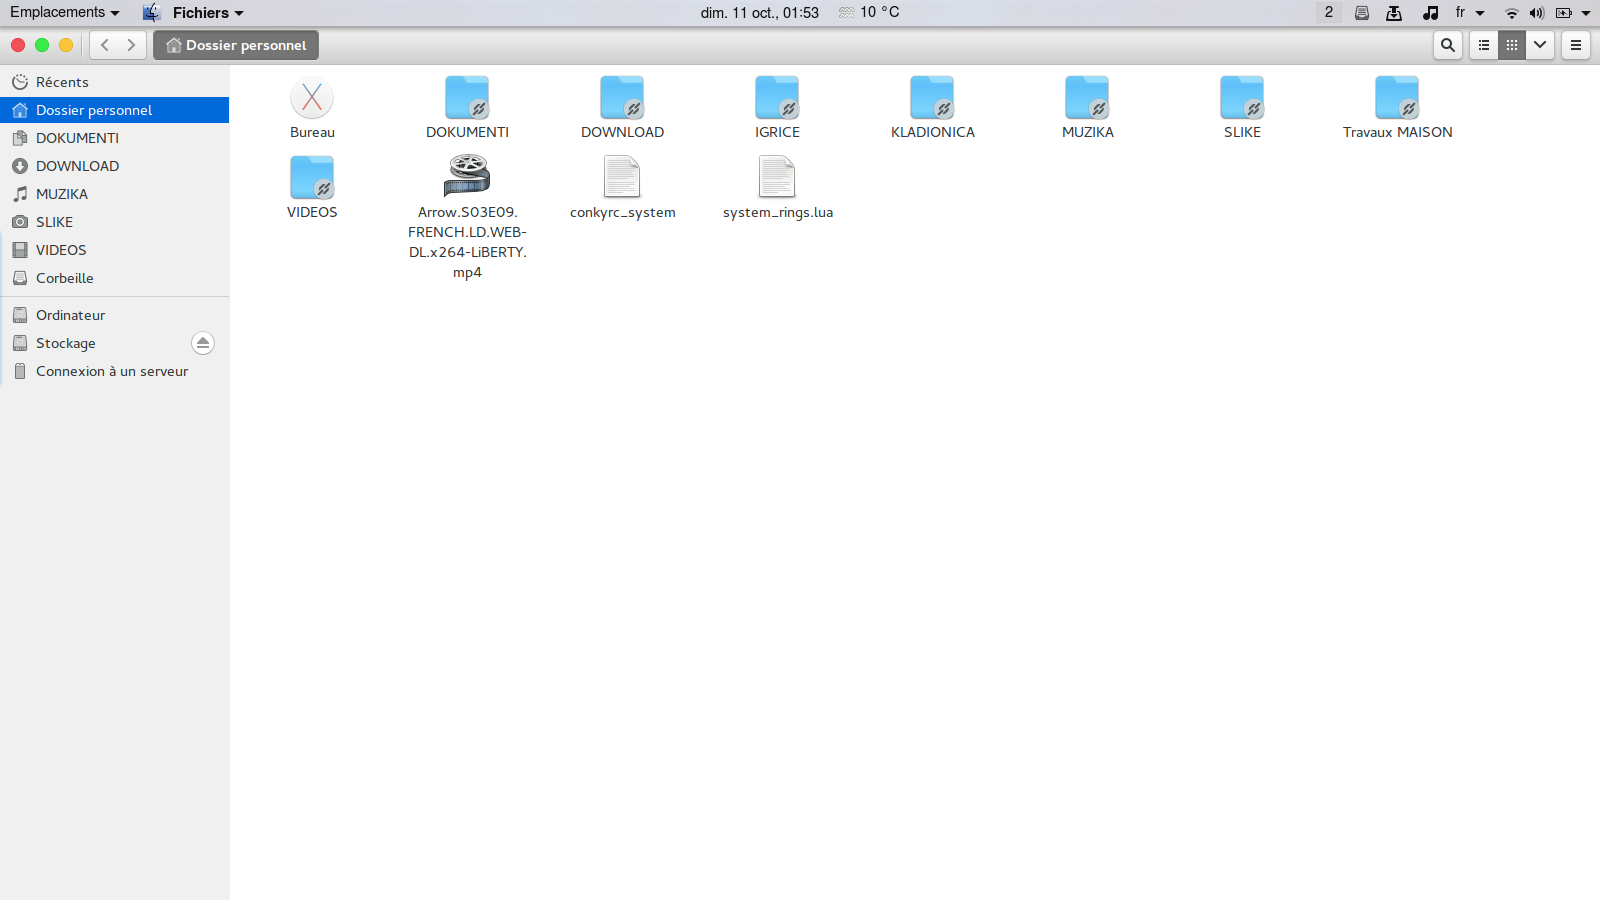The image size is (1600, 900).
Task: Open DOWNLOAD in the sidebar
Action: tap(115, 166)
